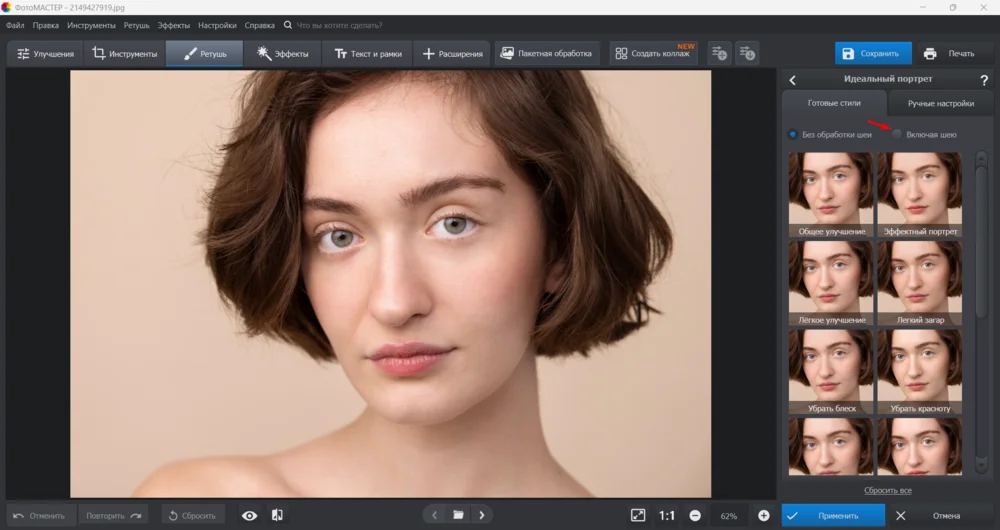
Task: Open the file browser folder icon
Action: (458, 515)
